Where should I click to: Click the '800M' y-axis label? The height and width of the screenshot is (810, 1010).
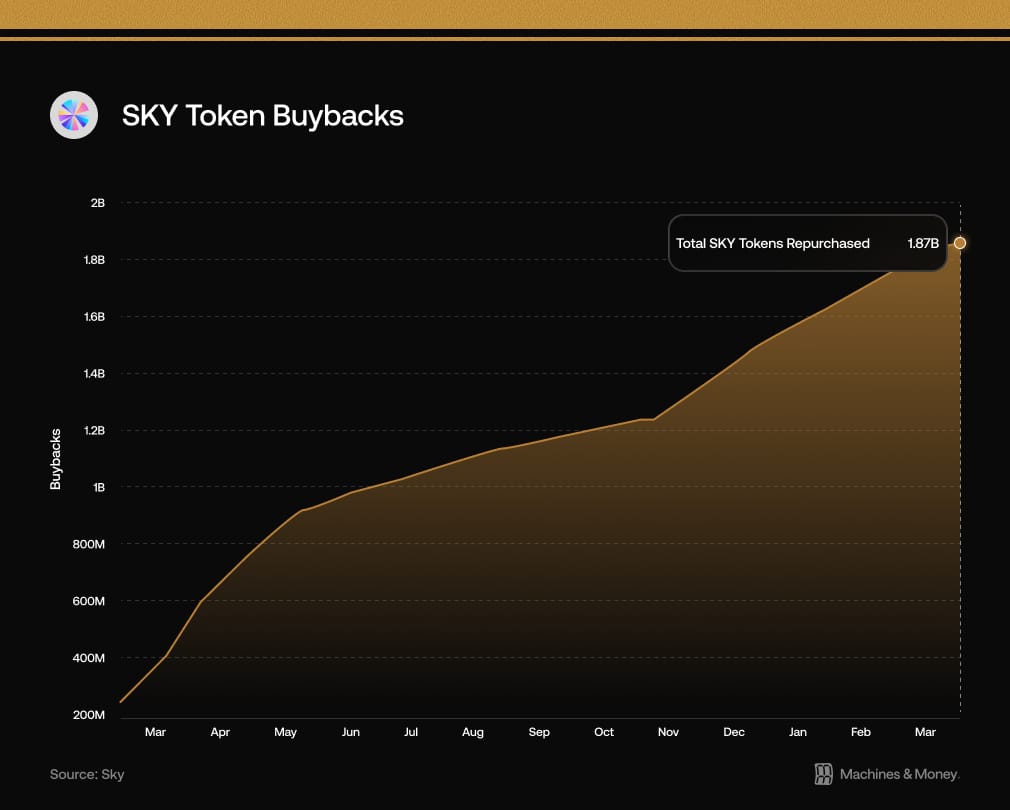(x=89, y=544)
